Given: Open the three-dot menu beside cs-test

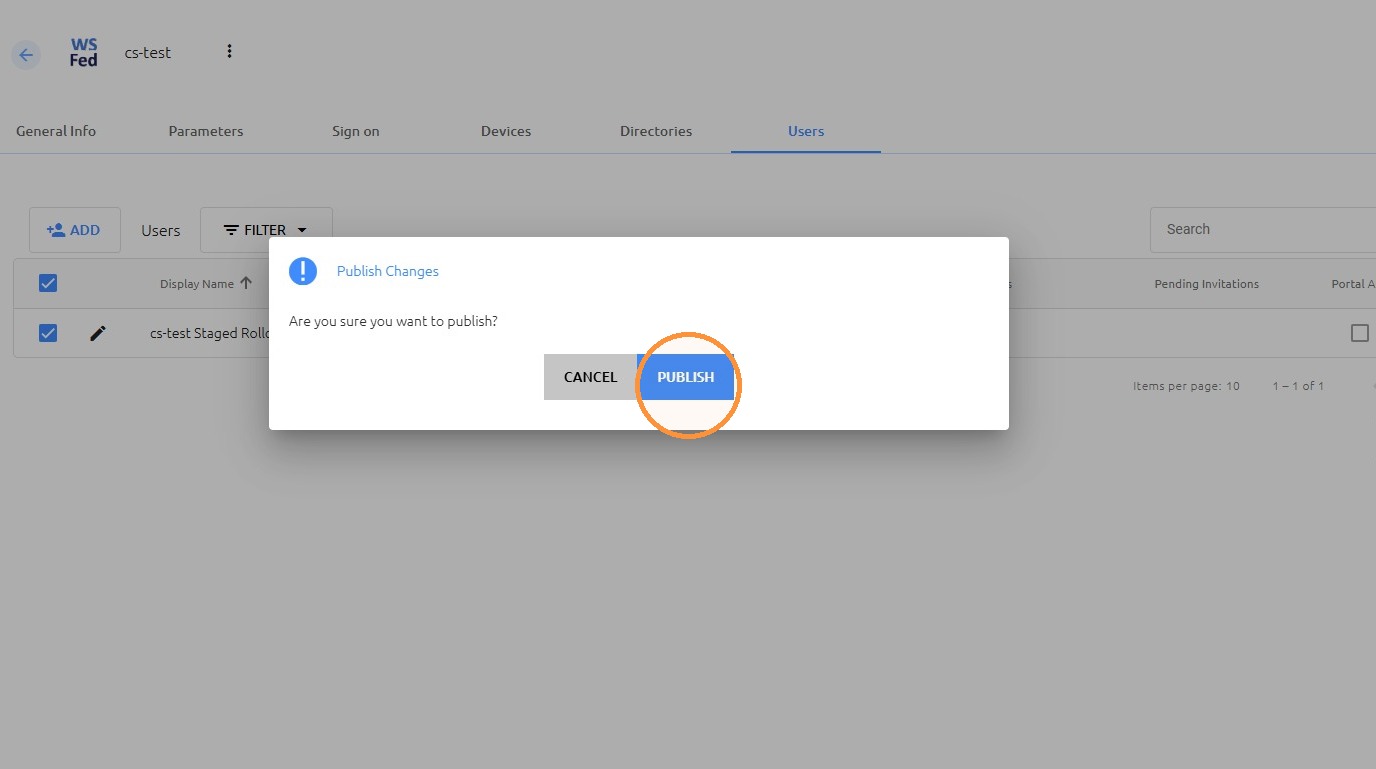Looking at the screenshot, I should click(x=229, y=51).
